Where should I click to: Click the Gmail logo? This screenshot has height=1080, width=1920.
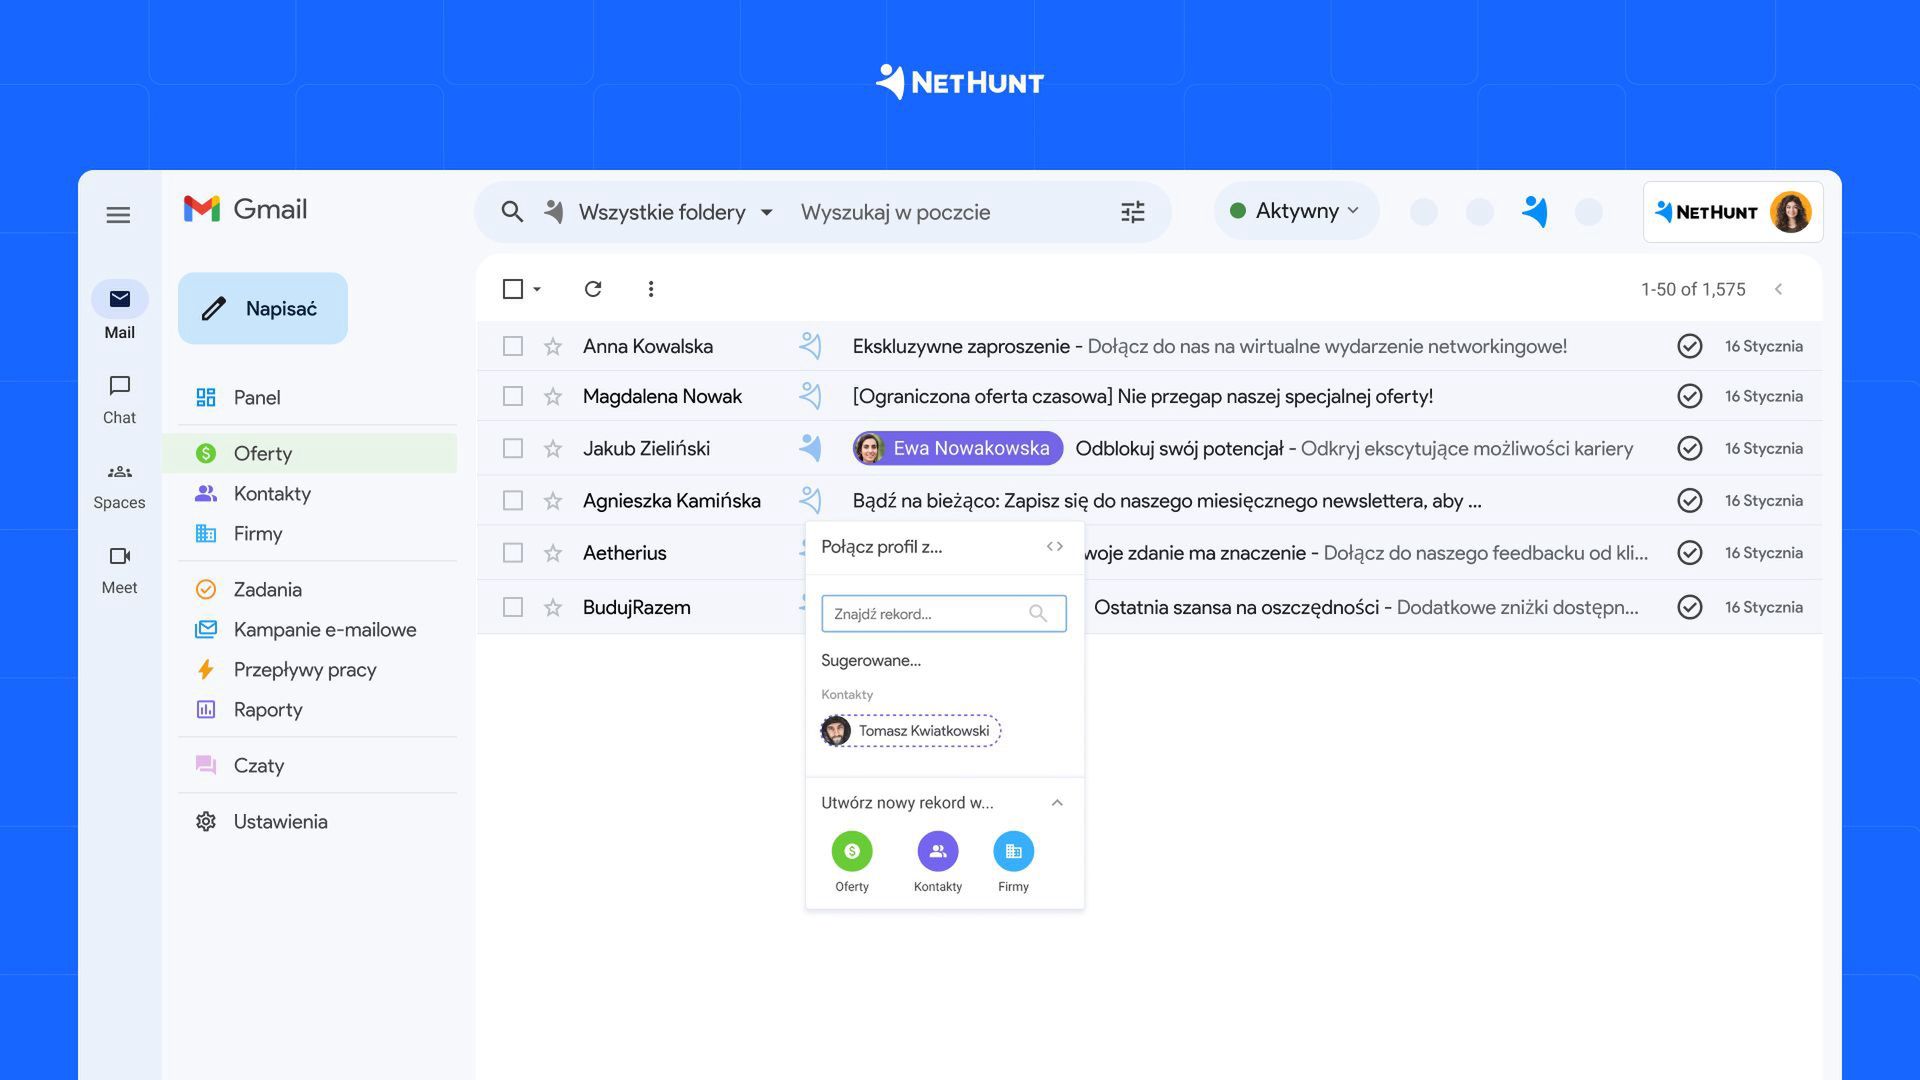coord(245,209)
